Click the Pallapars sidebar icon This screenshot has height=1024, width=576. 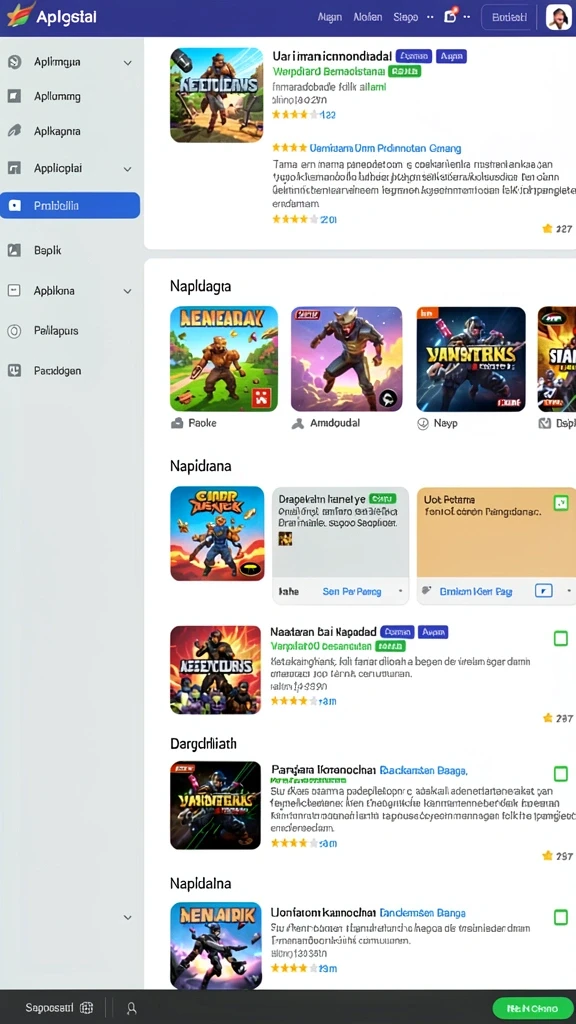[x=14, y=331]
